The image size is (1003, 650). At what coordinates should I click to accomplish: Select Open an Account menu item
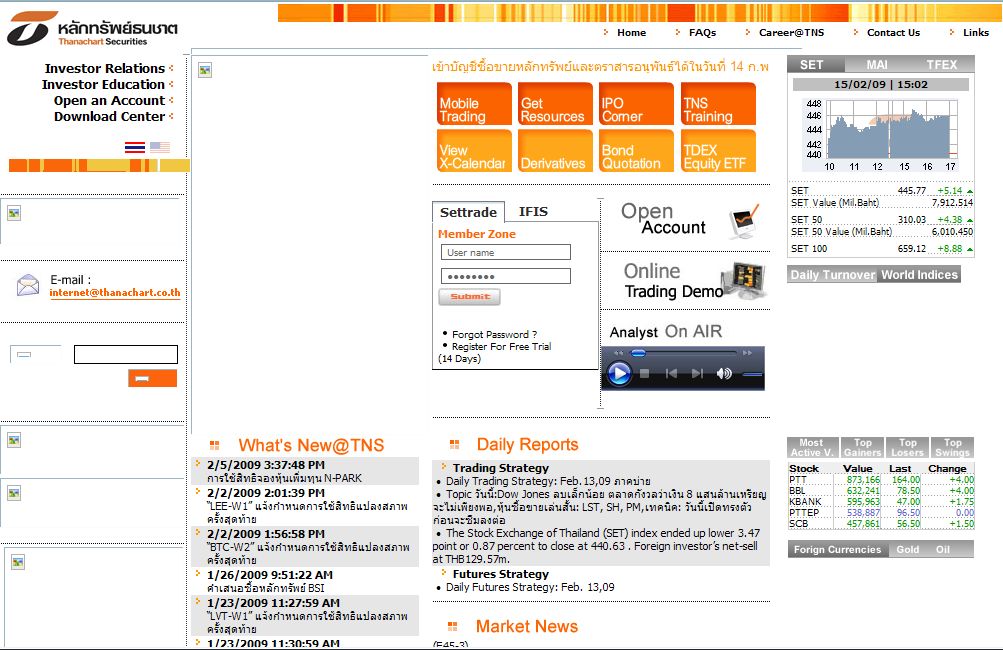[109, 100]
